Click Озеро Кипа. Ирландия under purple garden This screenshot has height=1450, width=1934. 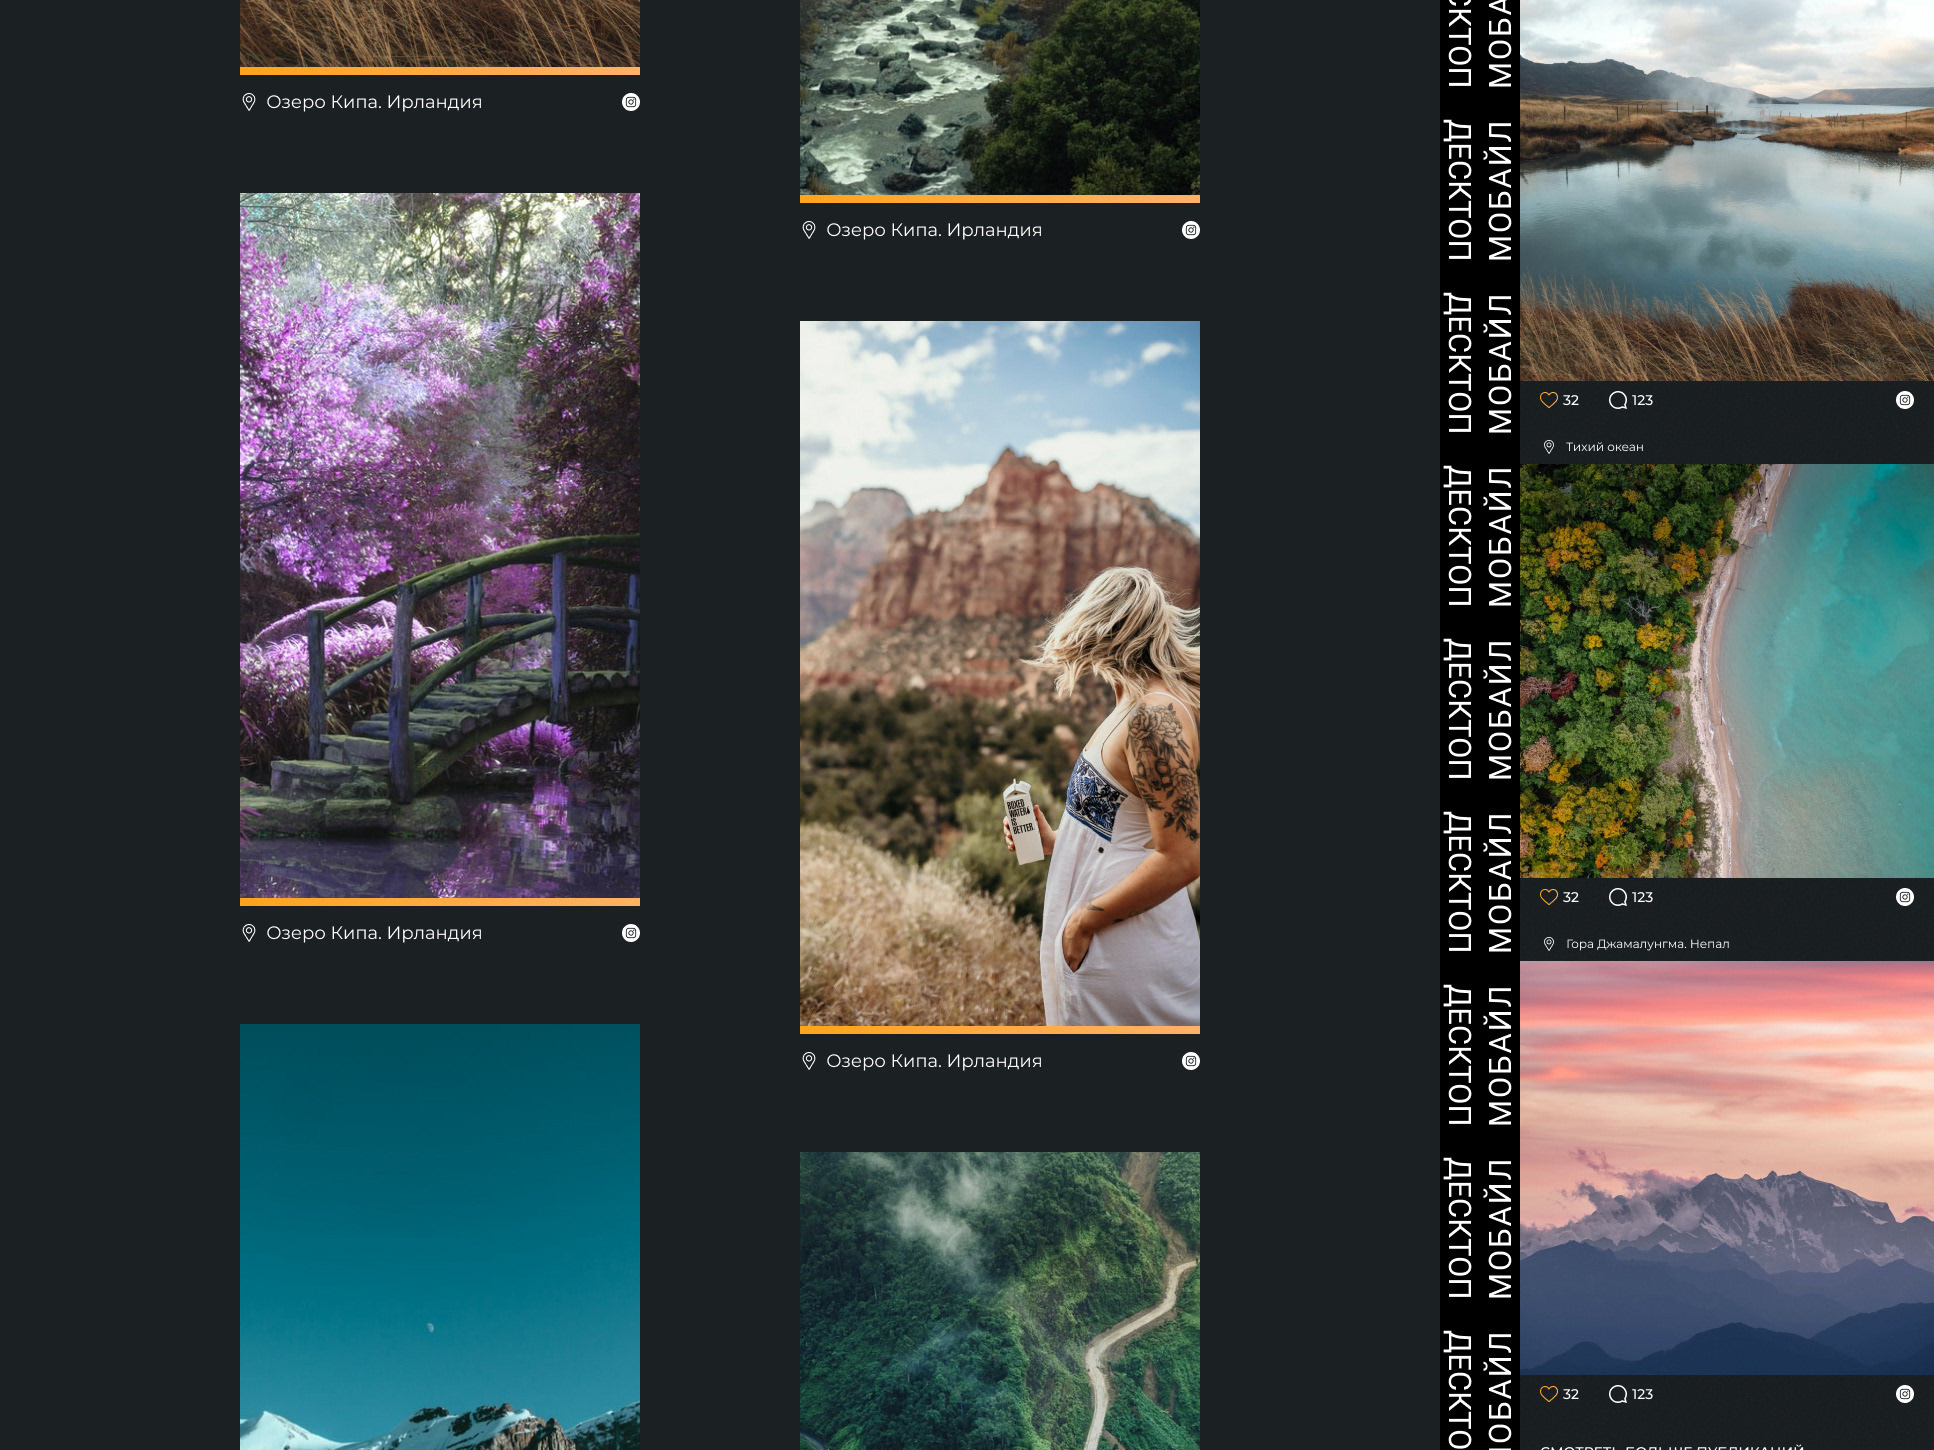point(374,933)
